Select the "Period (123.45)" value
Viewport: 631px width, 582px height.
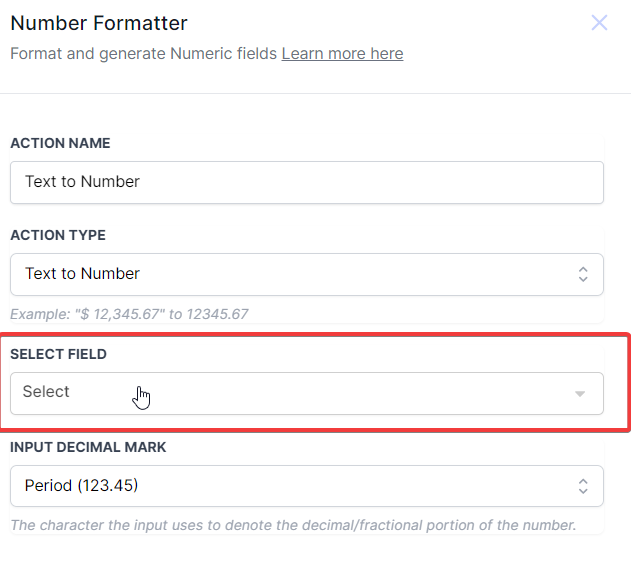pyautogui.click(x=81, y=486)
